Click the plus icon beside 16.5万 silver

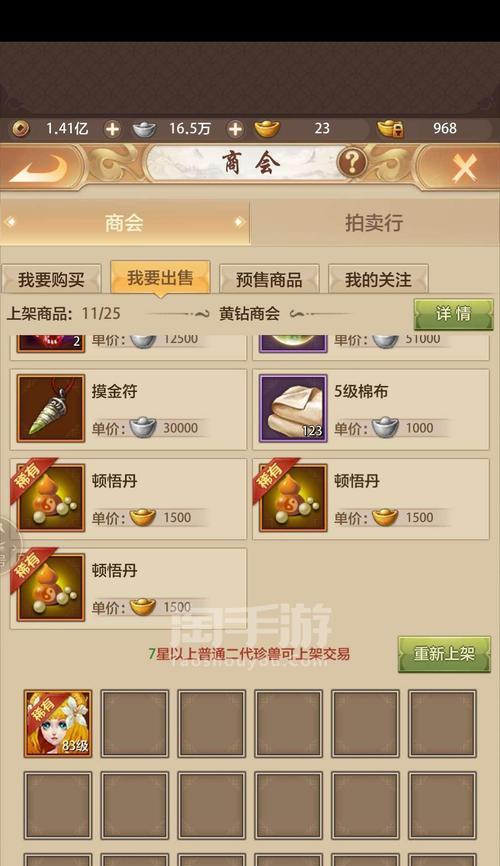click(x=235, y=129)
